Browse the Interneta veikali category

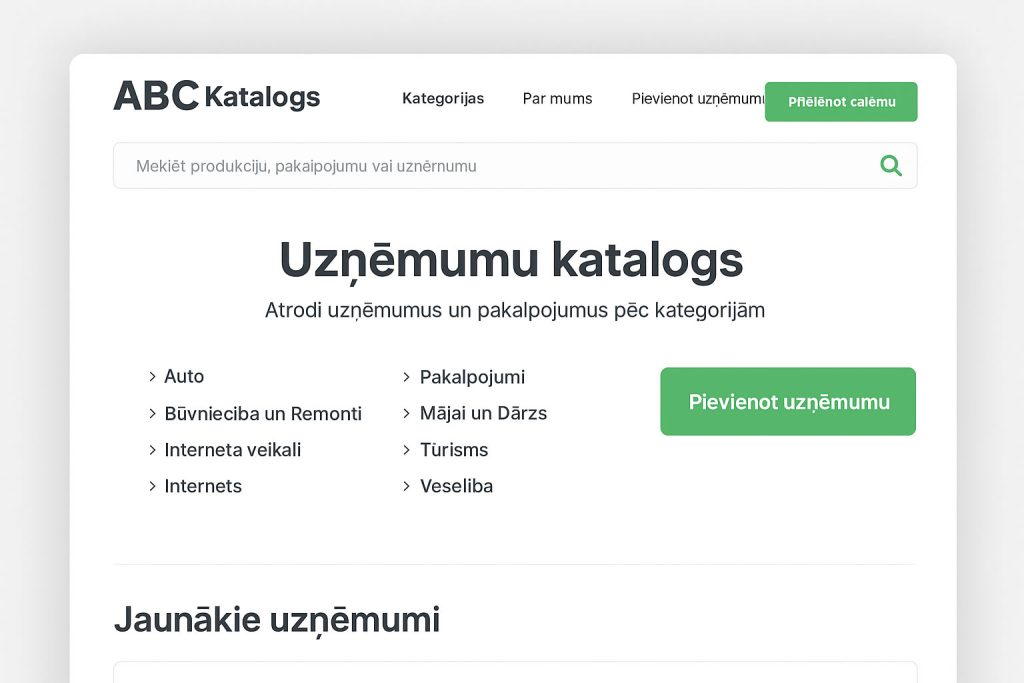pos(233,450)
